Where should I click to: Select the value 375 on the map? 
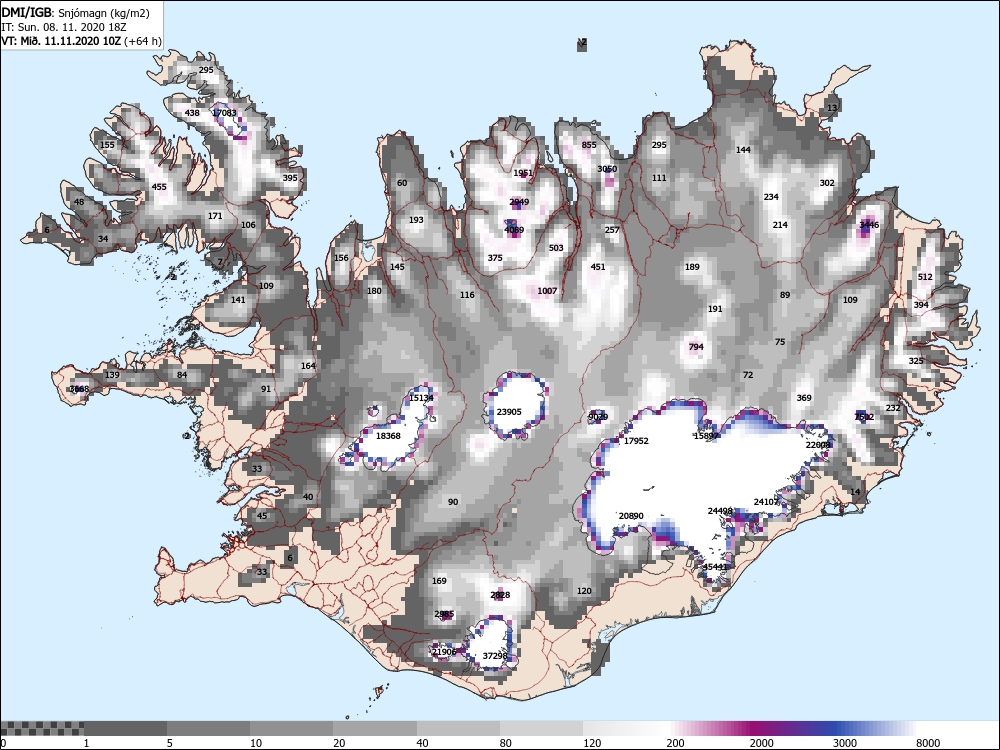tap(495, 258)
